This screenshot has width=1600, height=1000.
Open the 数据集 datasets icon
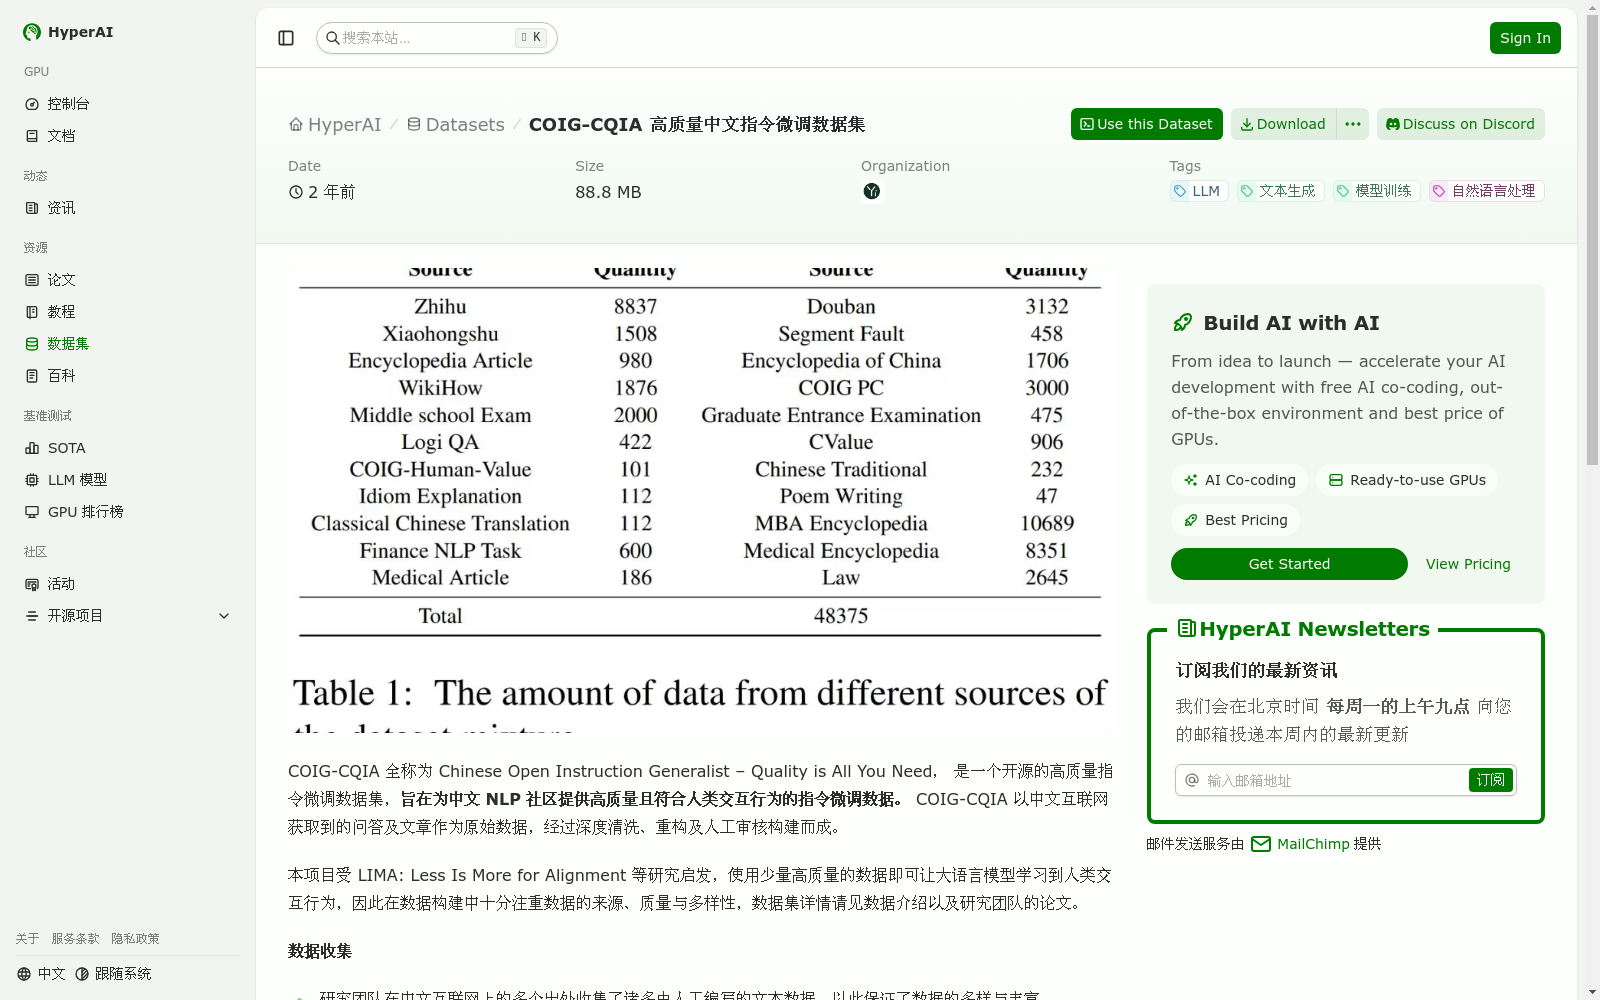[32, 344]
